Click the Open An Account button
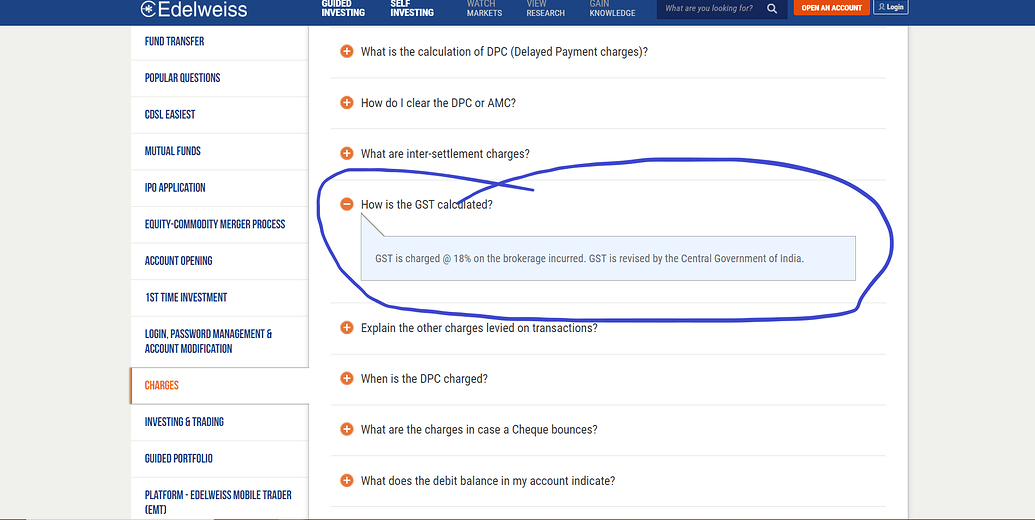This screenshot has height=520, width=1035. tap(831, 8)
